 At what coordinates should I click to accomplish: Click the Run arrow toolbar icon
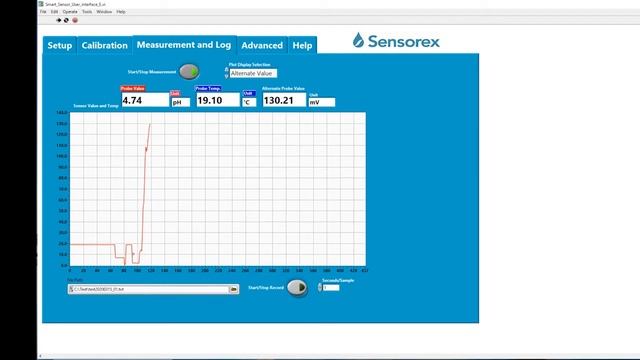(x=58, y=20)
